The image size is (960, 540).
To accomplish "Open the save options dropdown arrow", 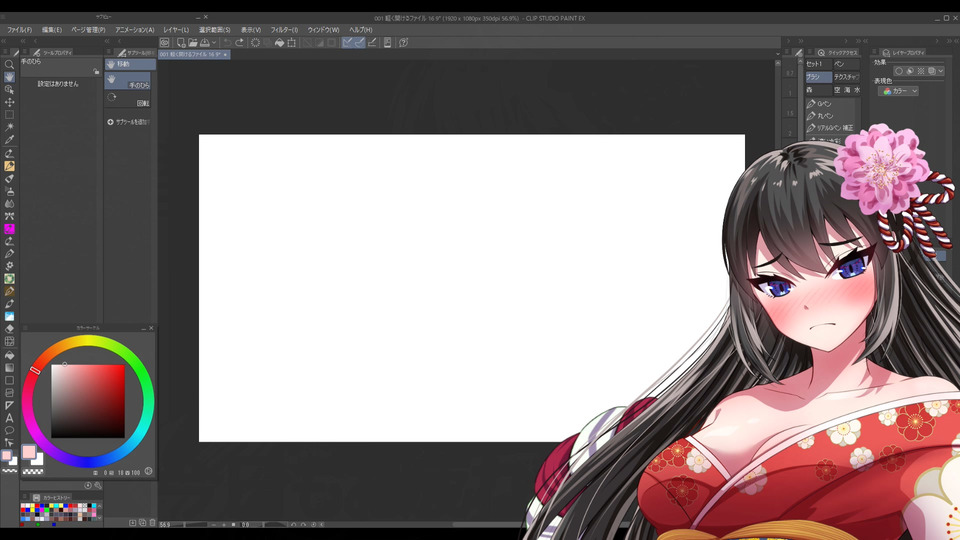I will click(213, 42).
